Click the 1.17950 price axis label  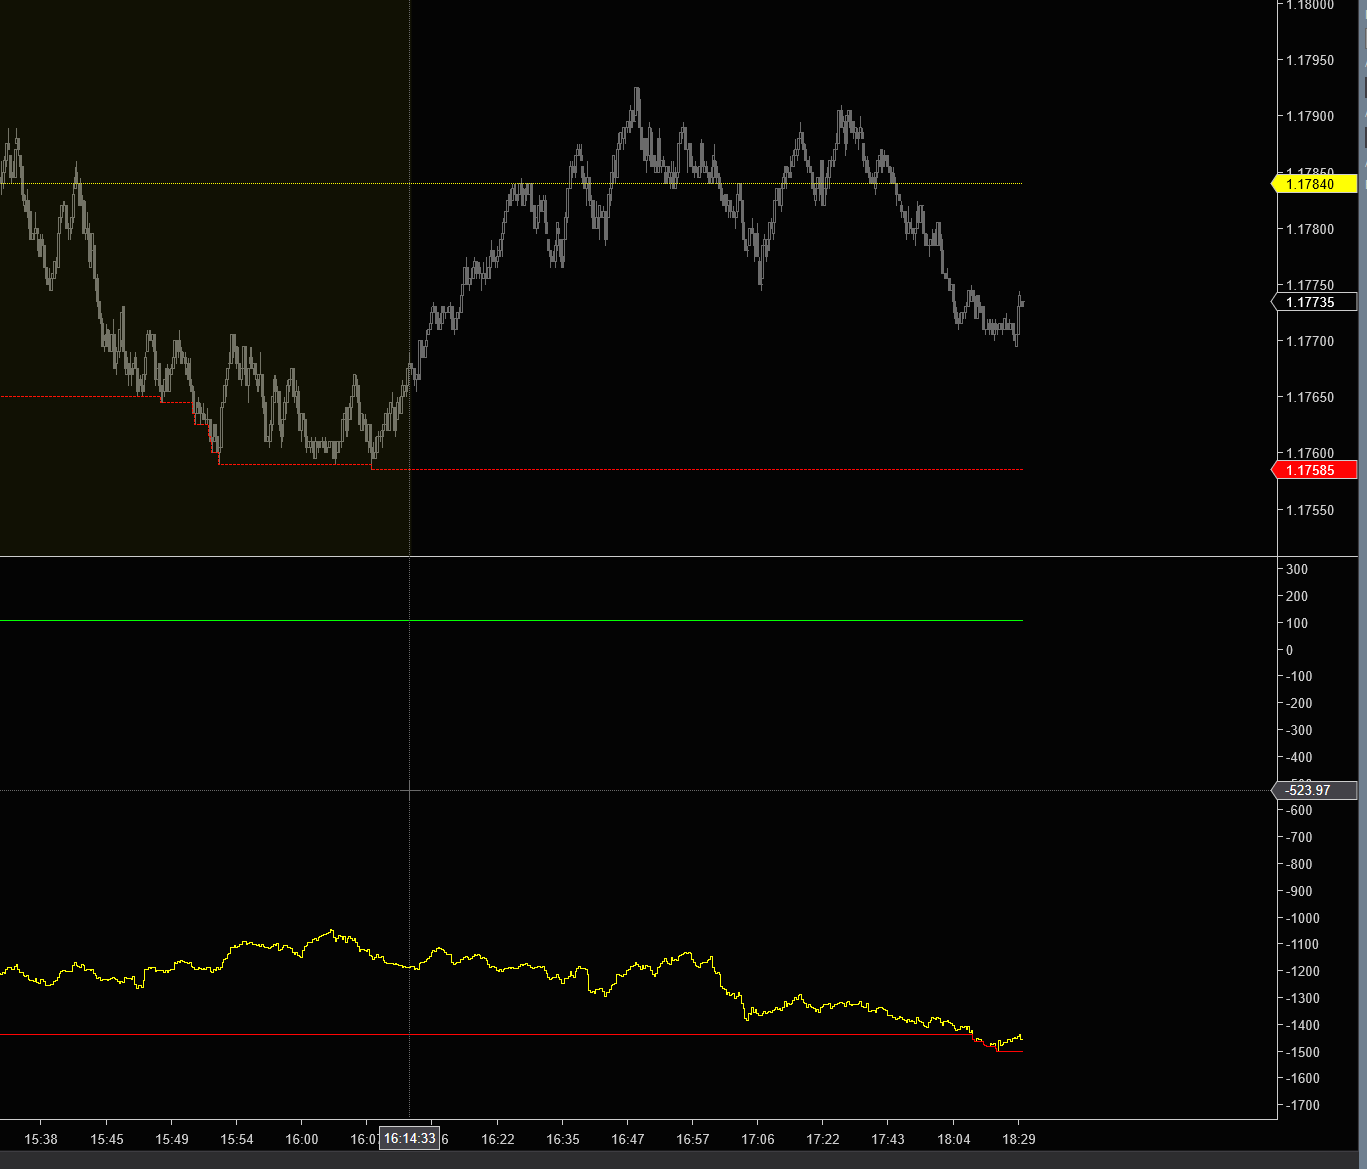click(1310, 60)
